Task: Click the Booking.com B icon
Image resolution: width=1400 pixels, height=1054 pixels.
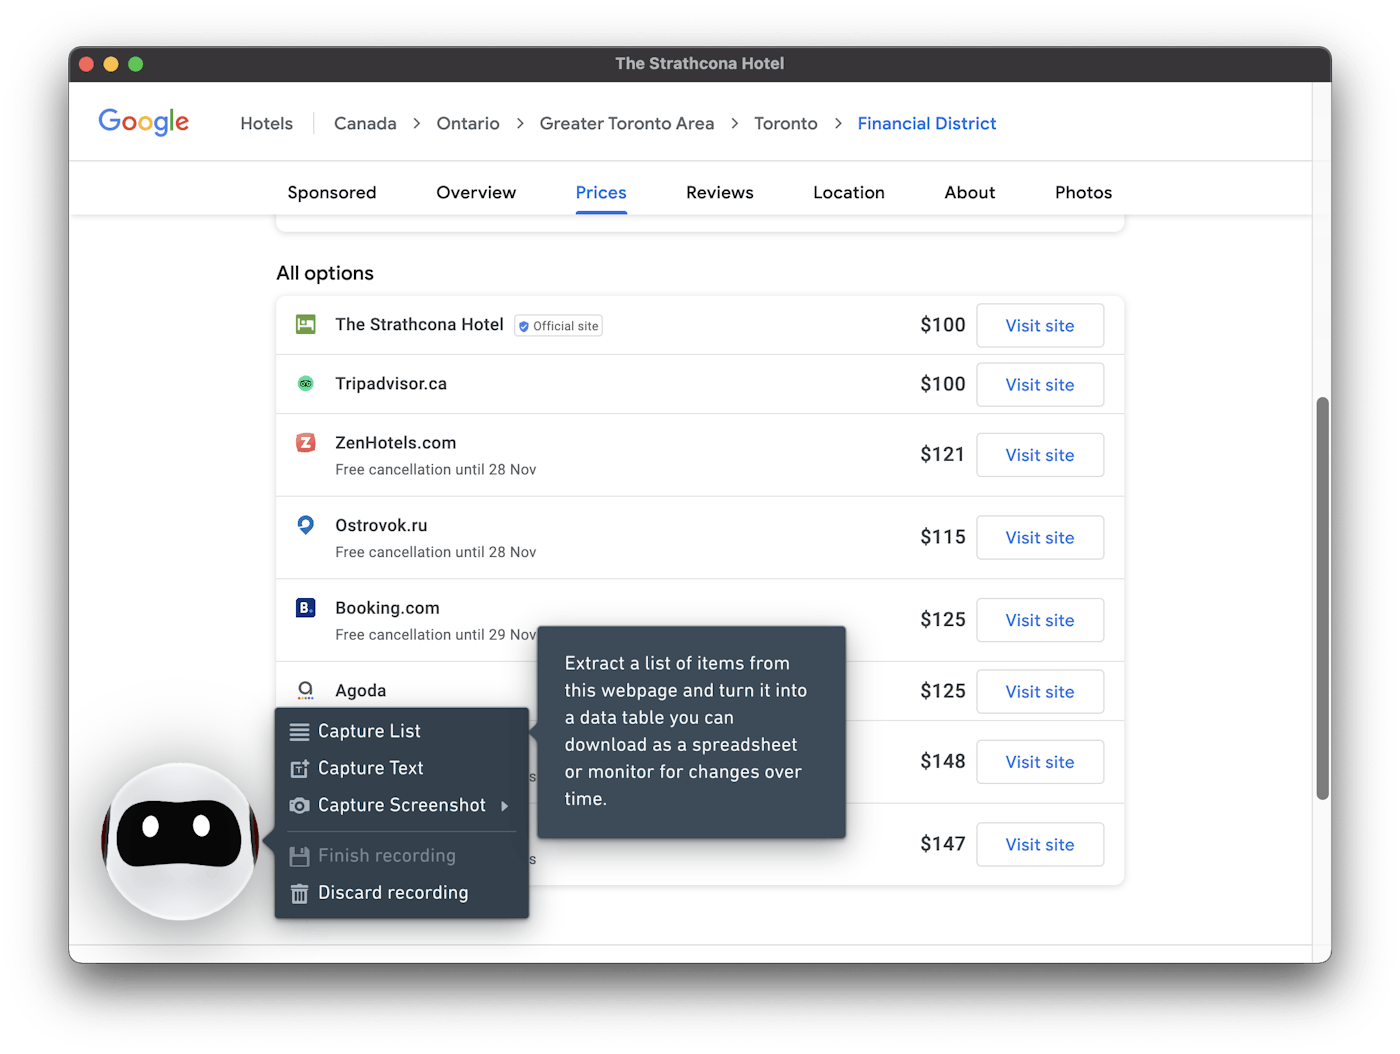Action: click(306, 608)
